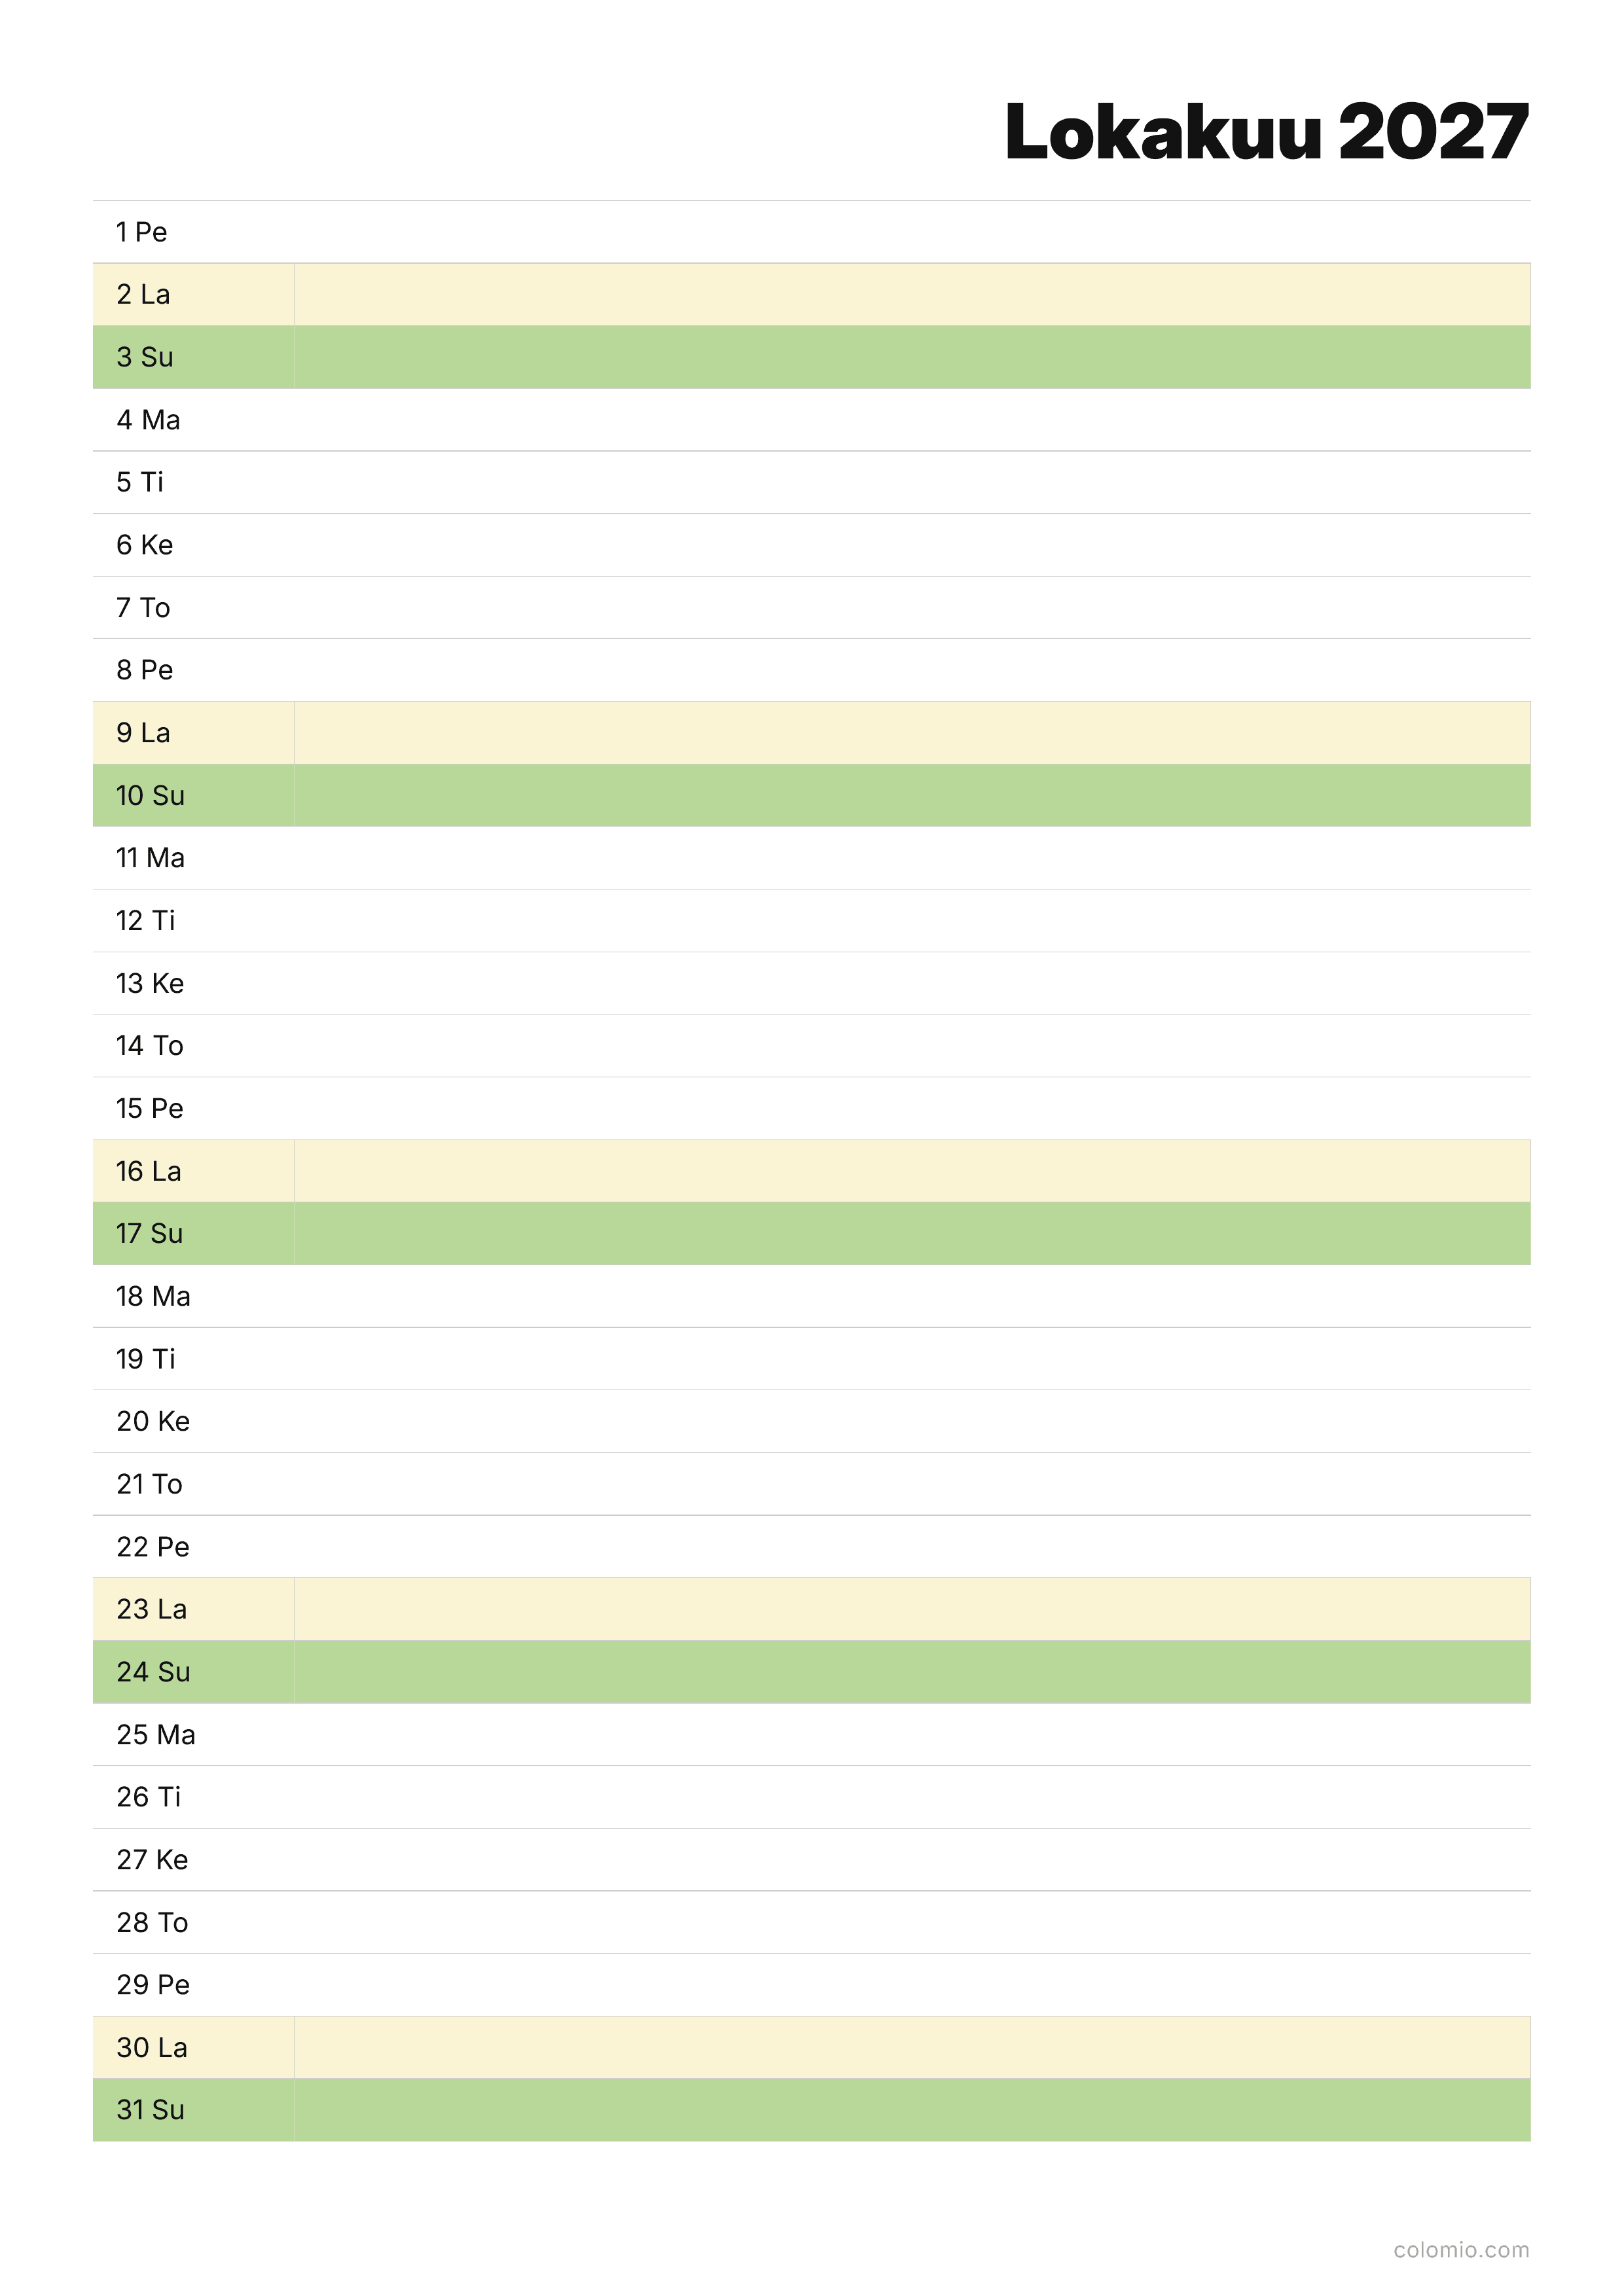This screenshot has height=2296, width=1624.
Task: Click the 12 Ti date label
Action: point(146,920)
